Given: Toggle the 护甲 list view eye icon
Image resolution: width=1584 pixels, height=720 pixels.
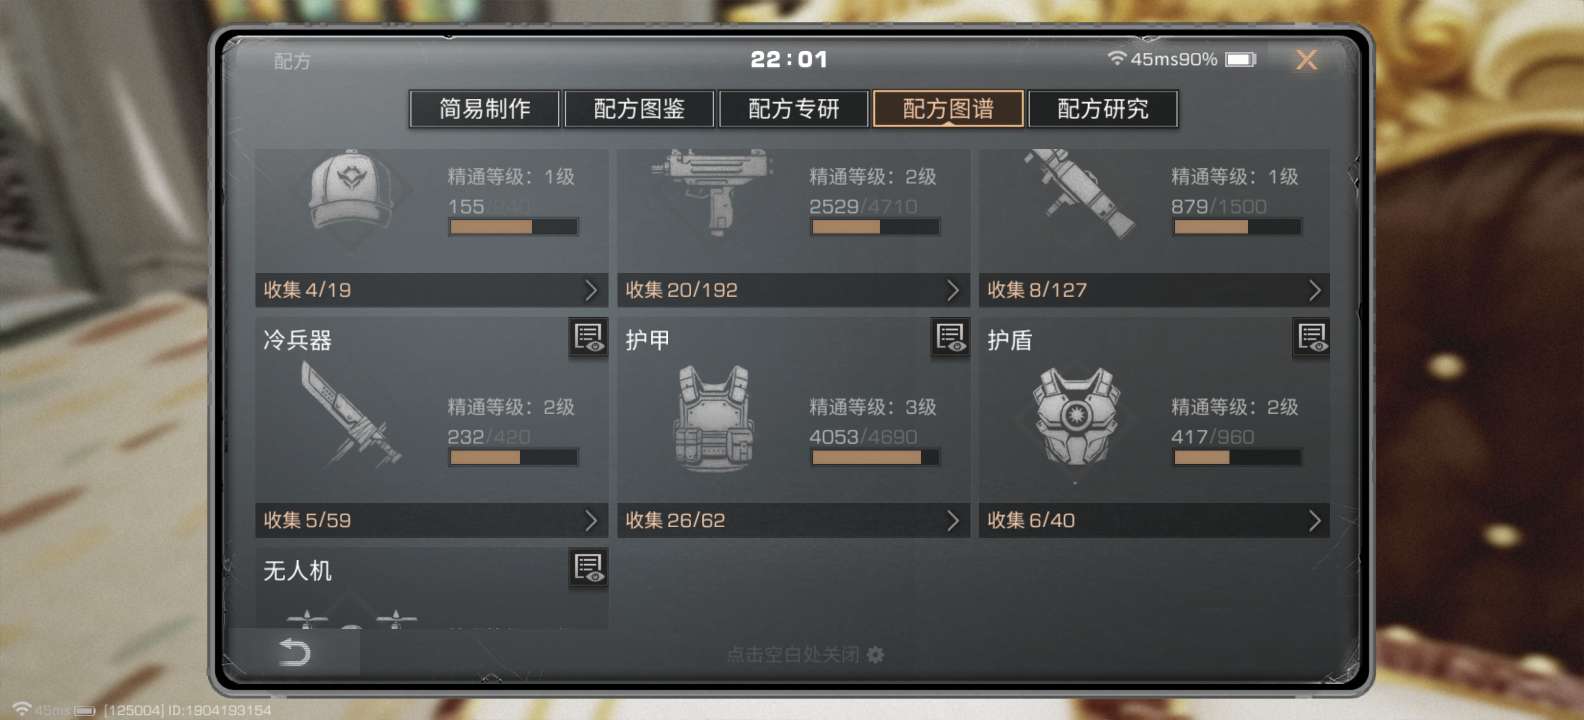Looking at the screenshot, I should (x=950, y=338).
